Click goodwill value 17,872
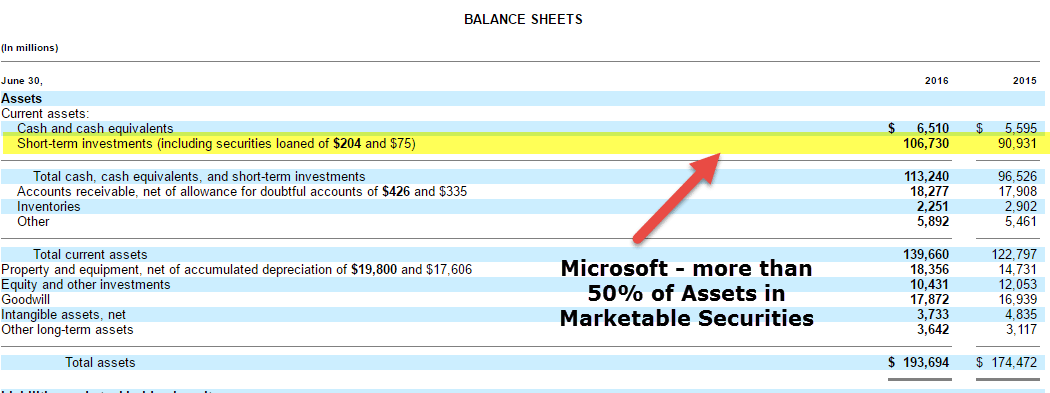Image resolution: width=1050 pixels, height=393 pixels. (x=929, y=300)
